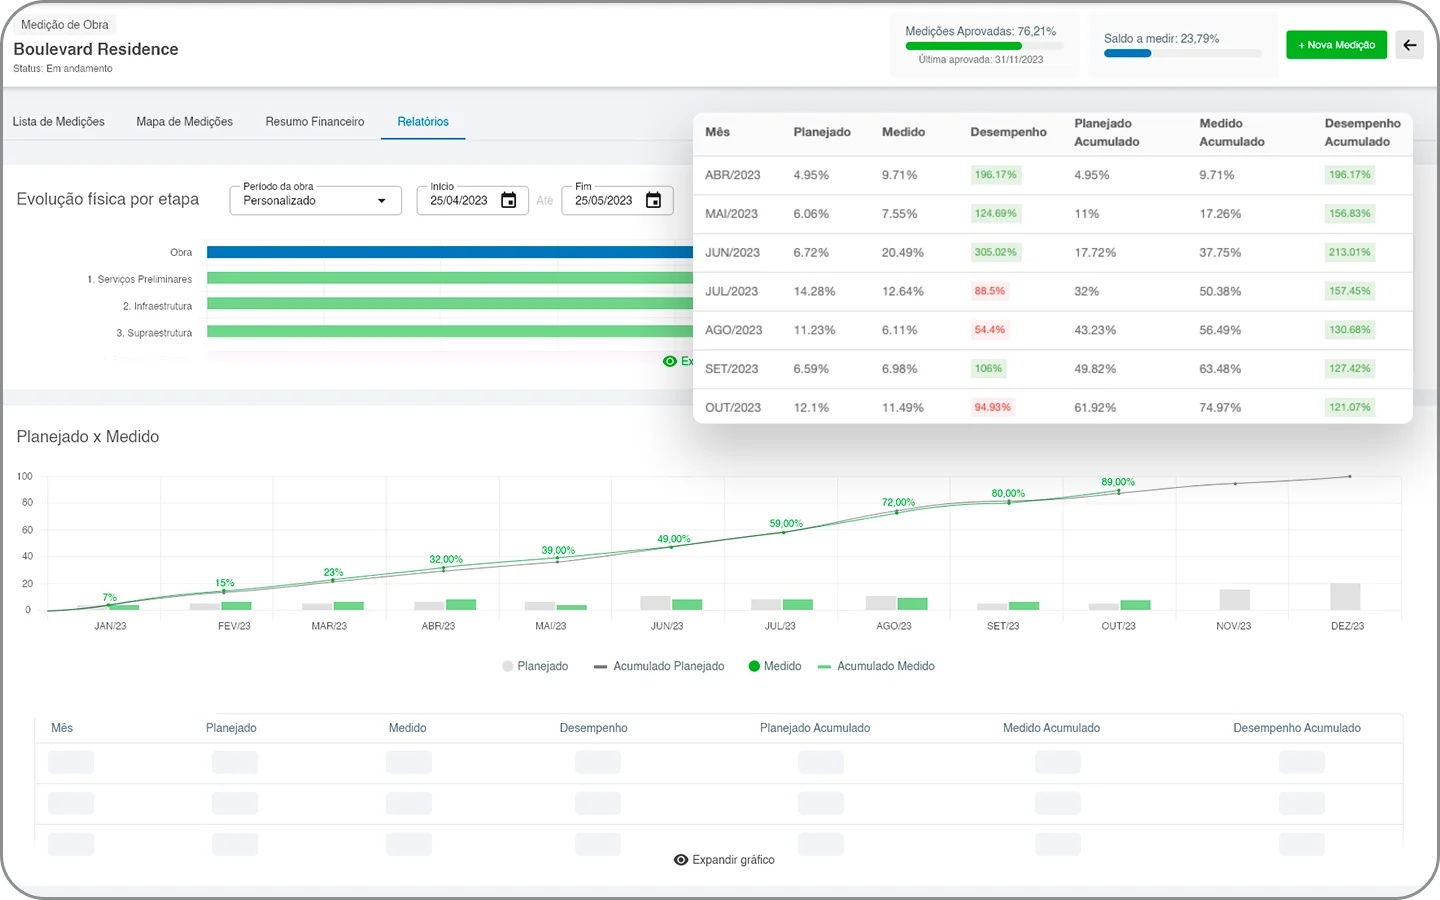This screenshot has width=1440, height=900.
Task: Open Mapa de Medições tab
Action: 185,122
